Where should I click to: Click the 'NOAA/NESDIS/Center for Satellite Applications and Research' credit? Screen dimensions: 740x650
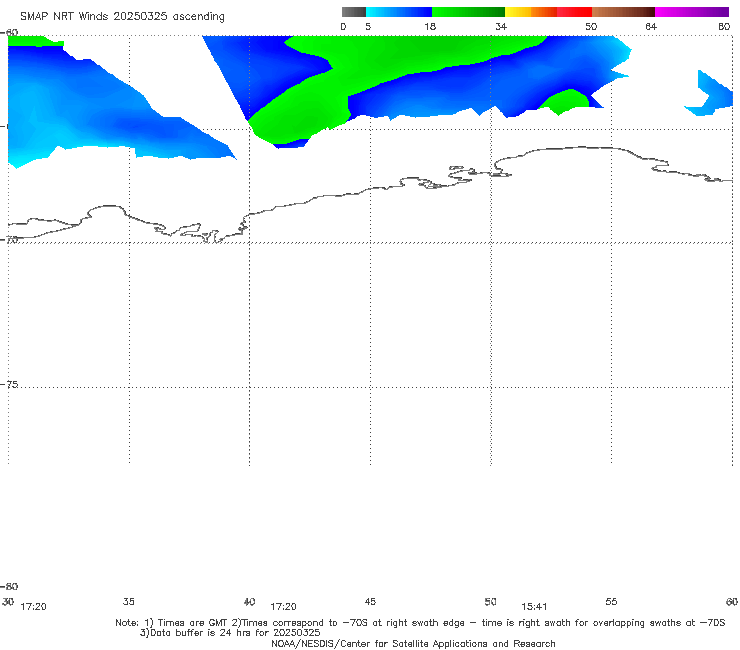coord(413,643)
